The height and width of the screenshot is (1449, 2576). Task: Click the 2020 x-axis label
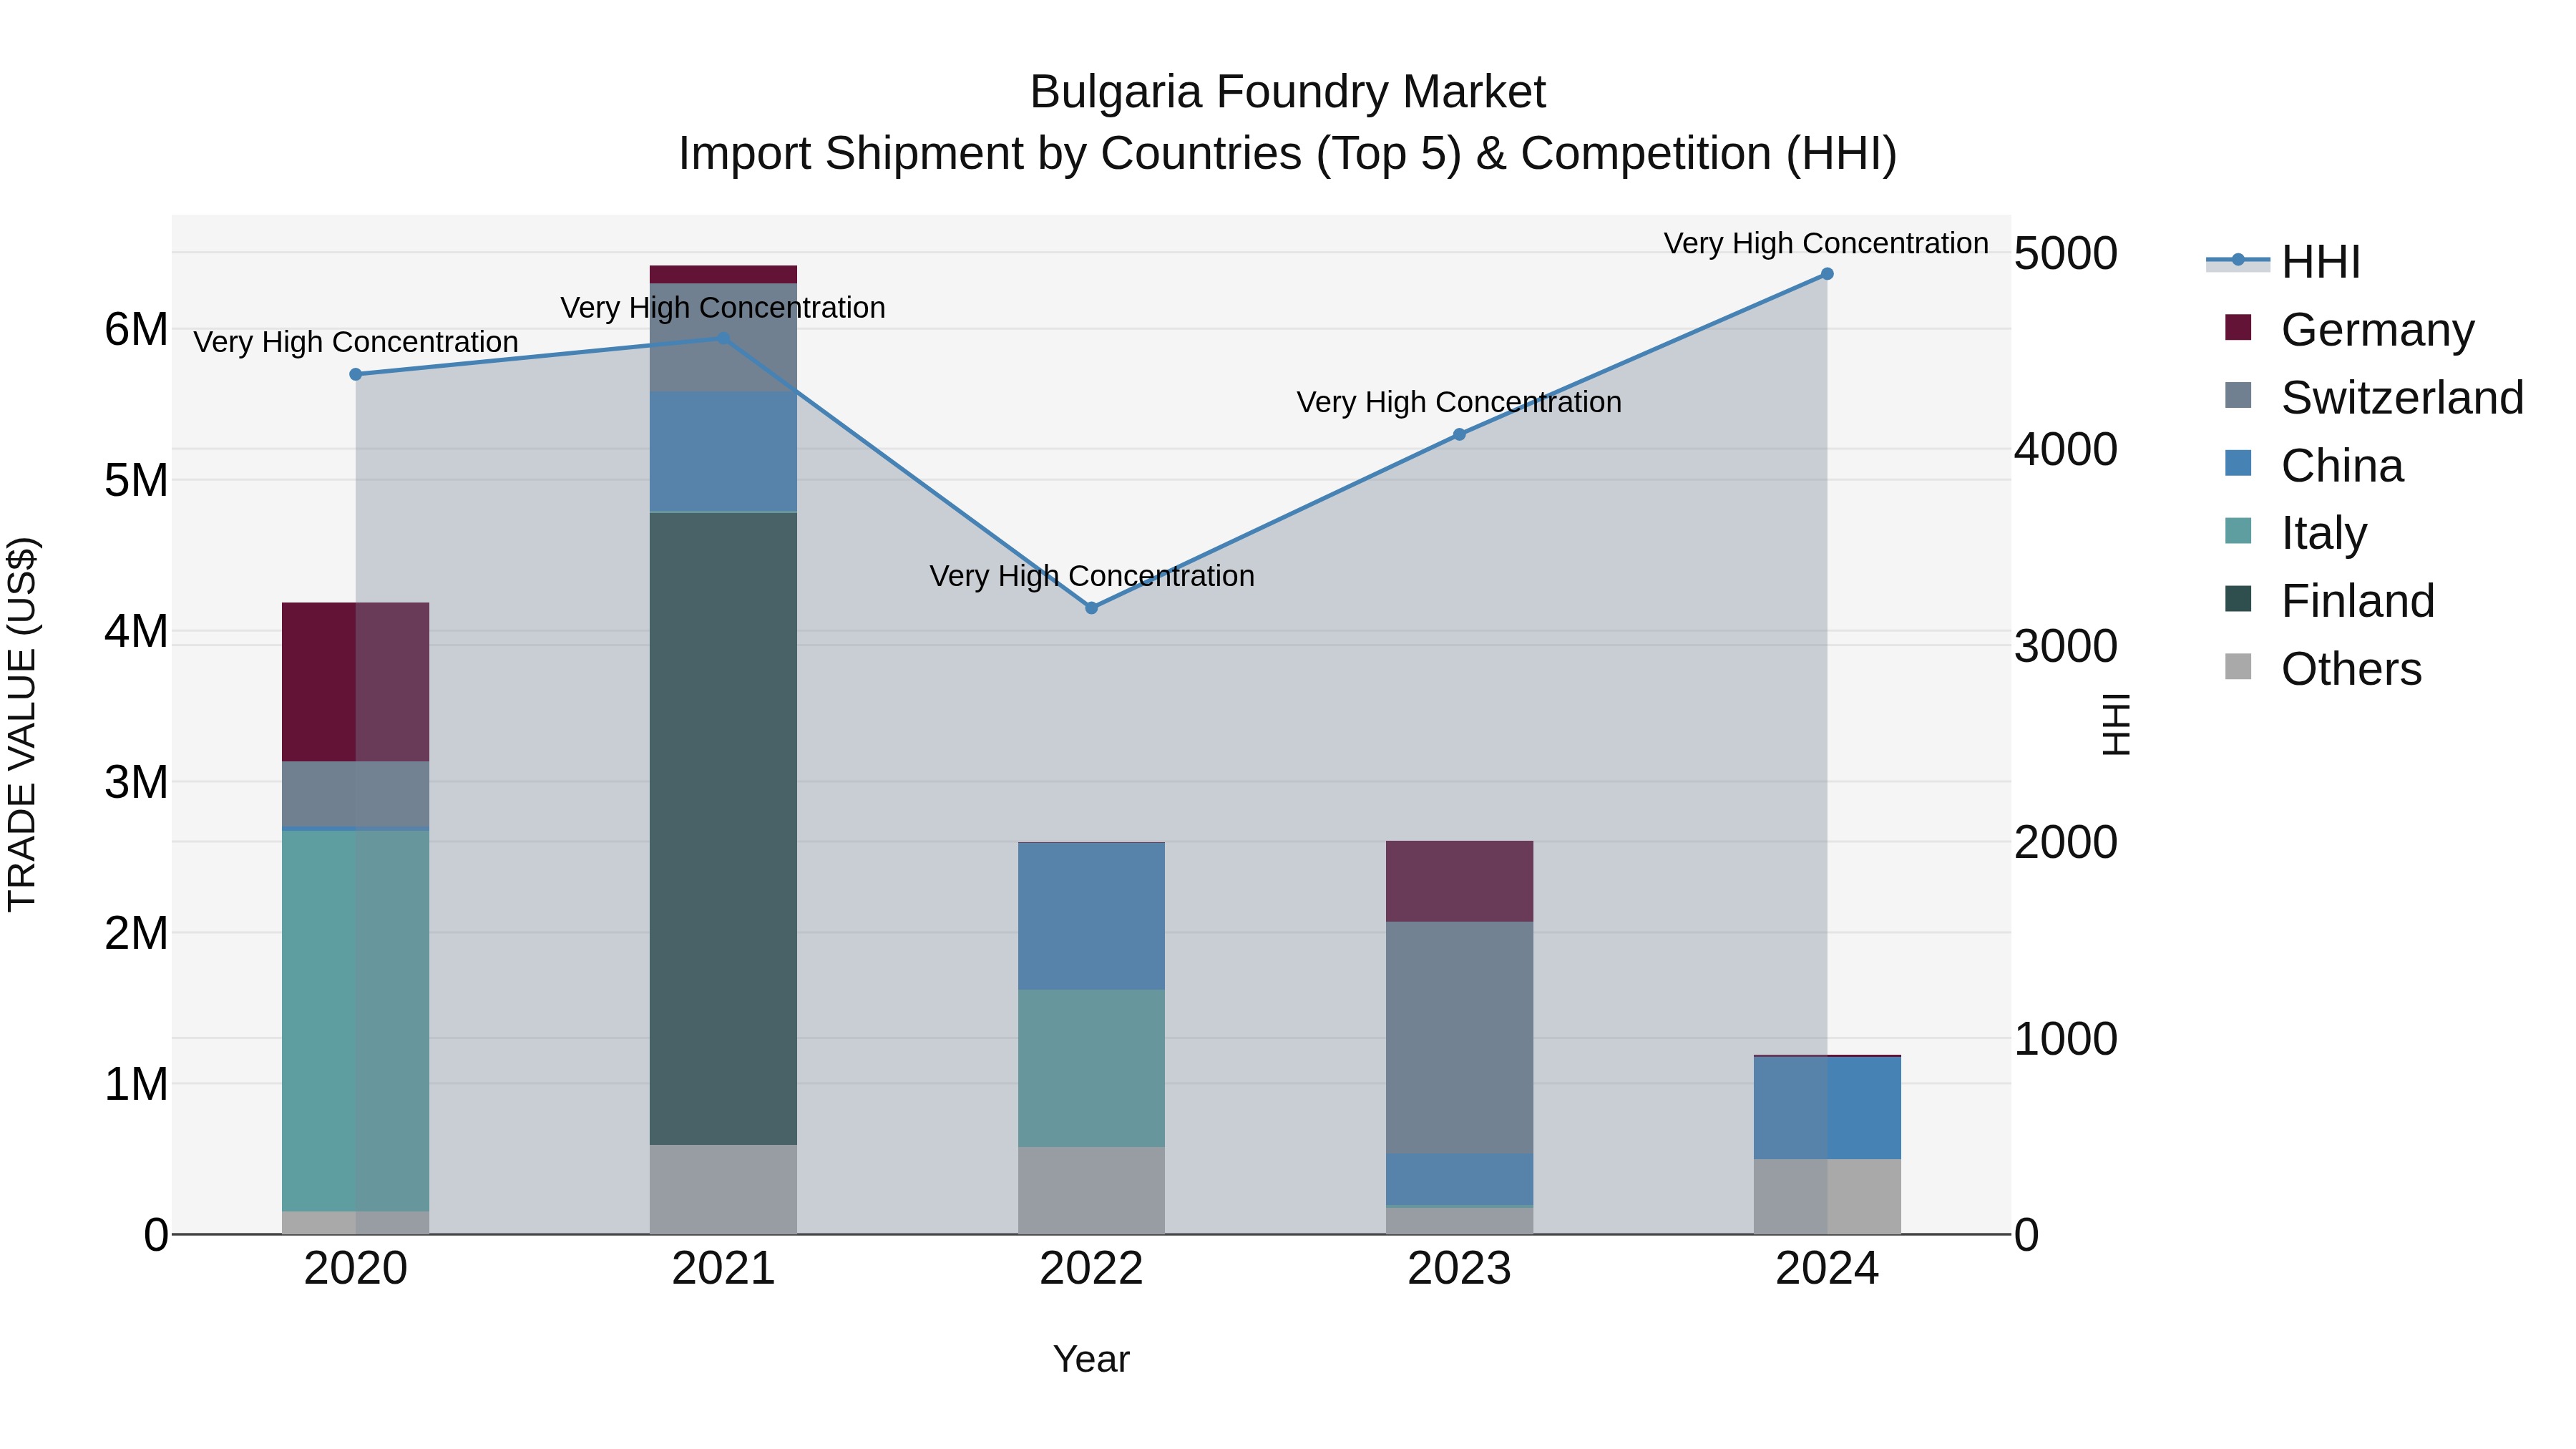[x=356, y=1269]
